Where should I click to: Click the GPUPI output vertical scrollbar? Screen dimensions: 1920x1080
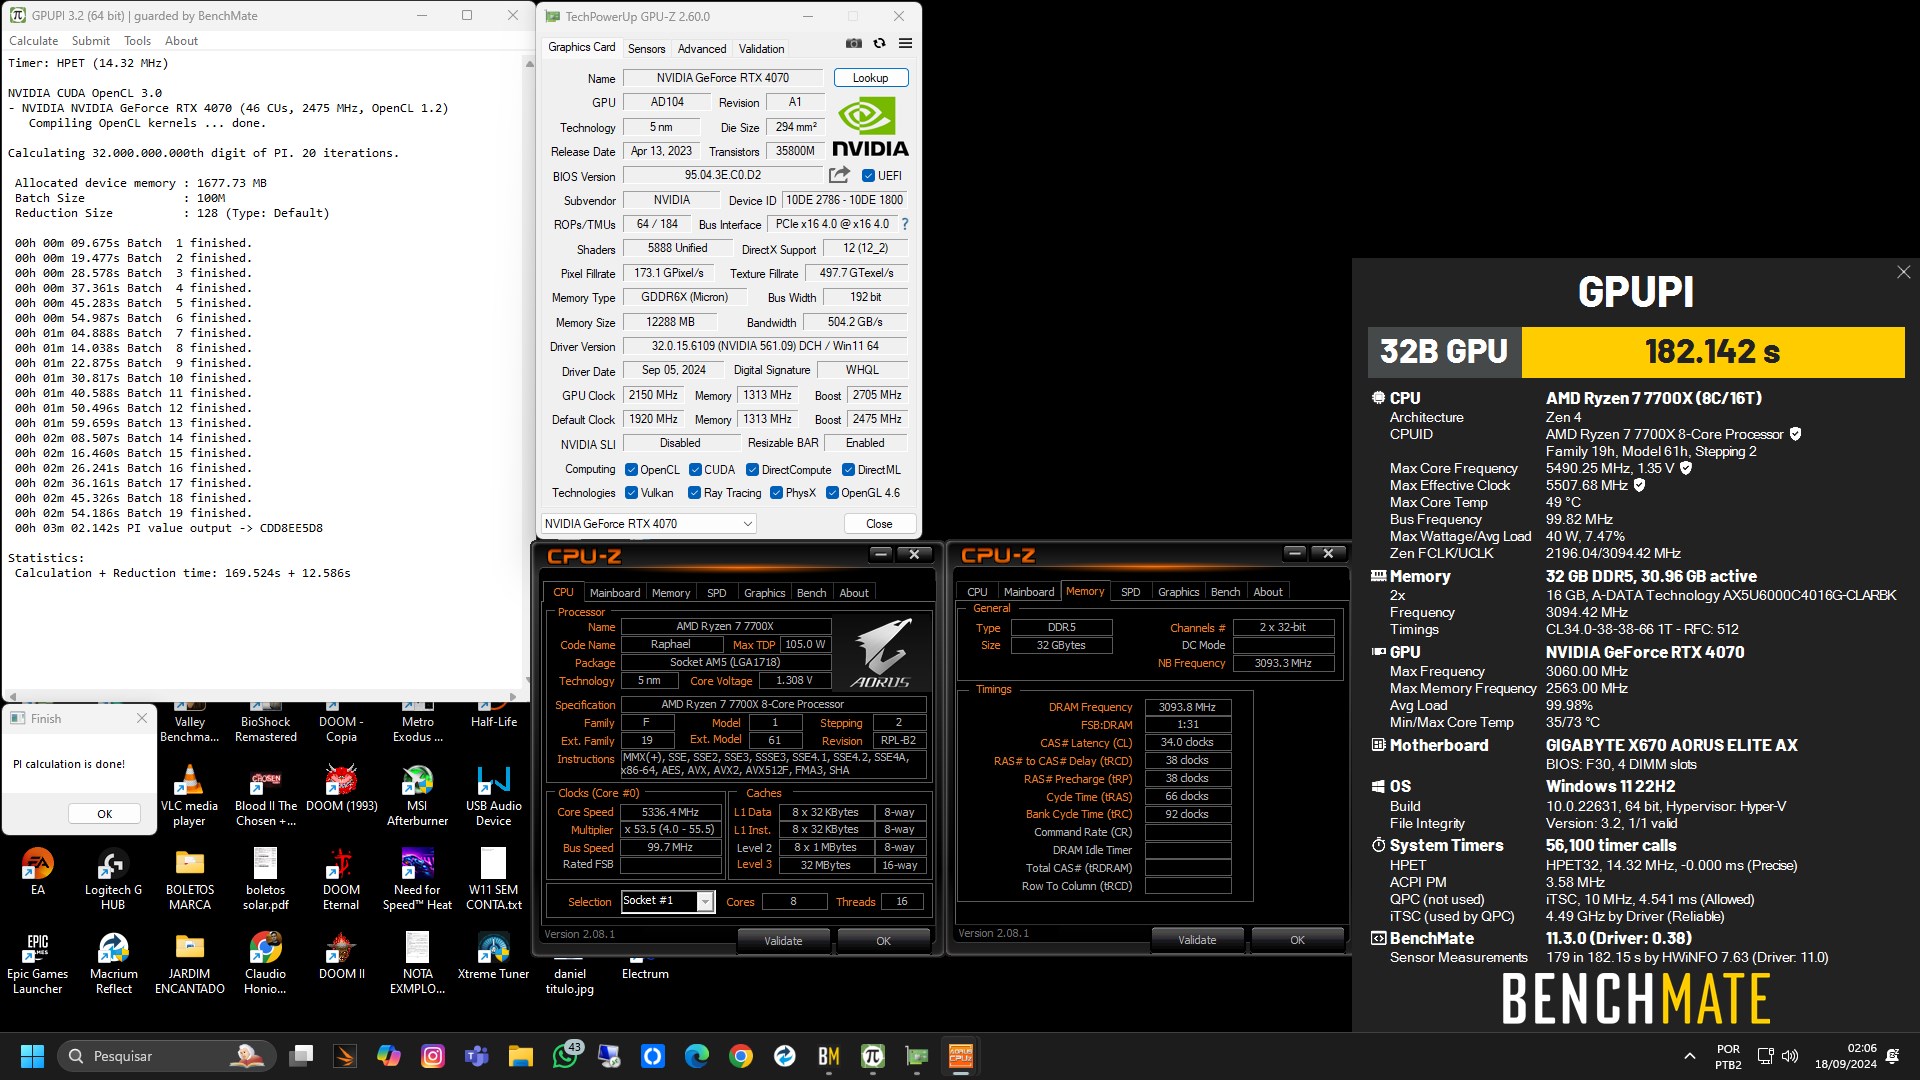[x=529, y=374]
